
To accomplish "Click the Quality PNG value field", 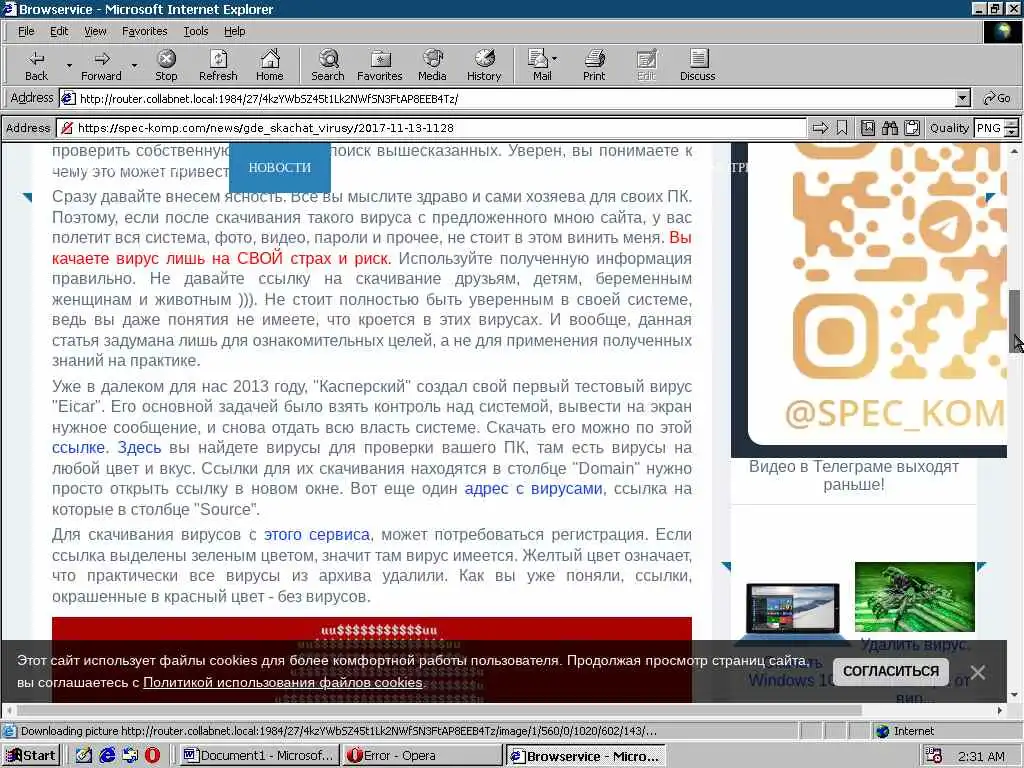I will click(989, 128).
